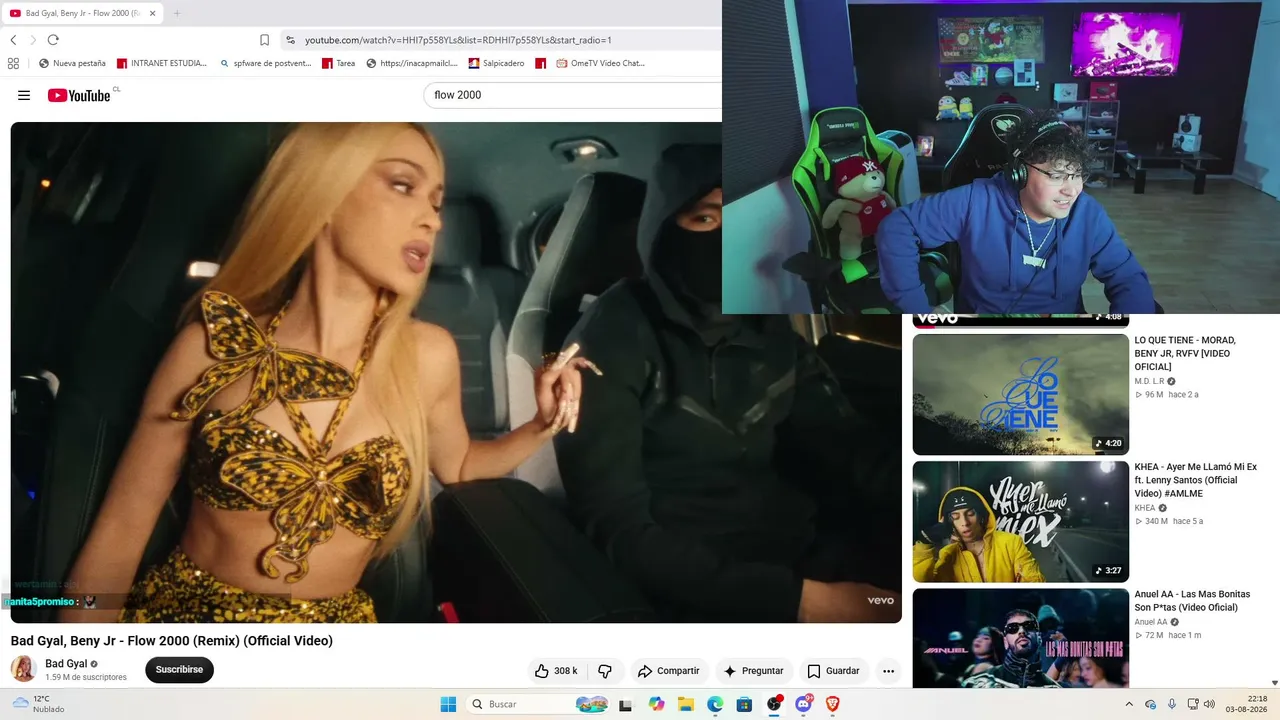Open Anuel AA Las Mas Bonitas thumbnail
1280x720 pixels.
click(x=1020, y=638)
